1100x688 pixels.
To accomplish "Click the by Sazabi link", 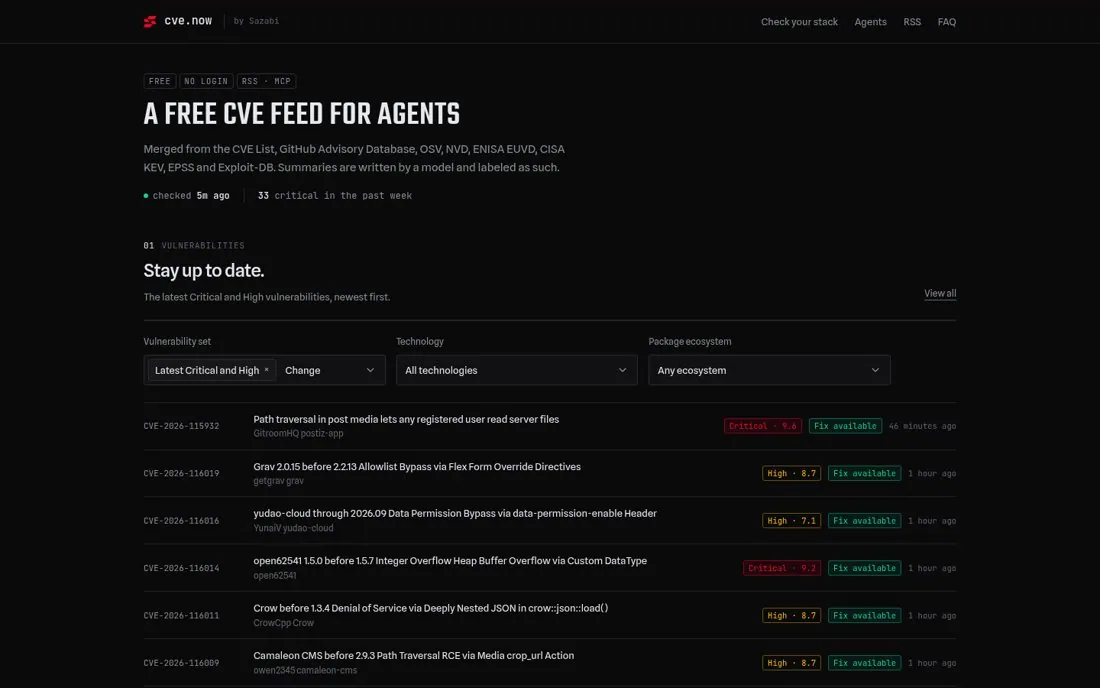I will [256, 21].
